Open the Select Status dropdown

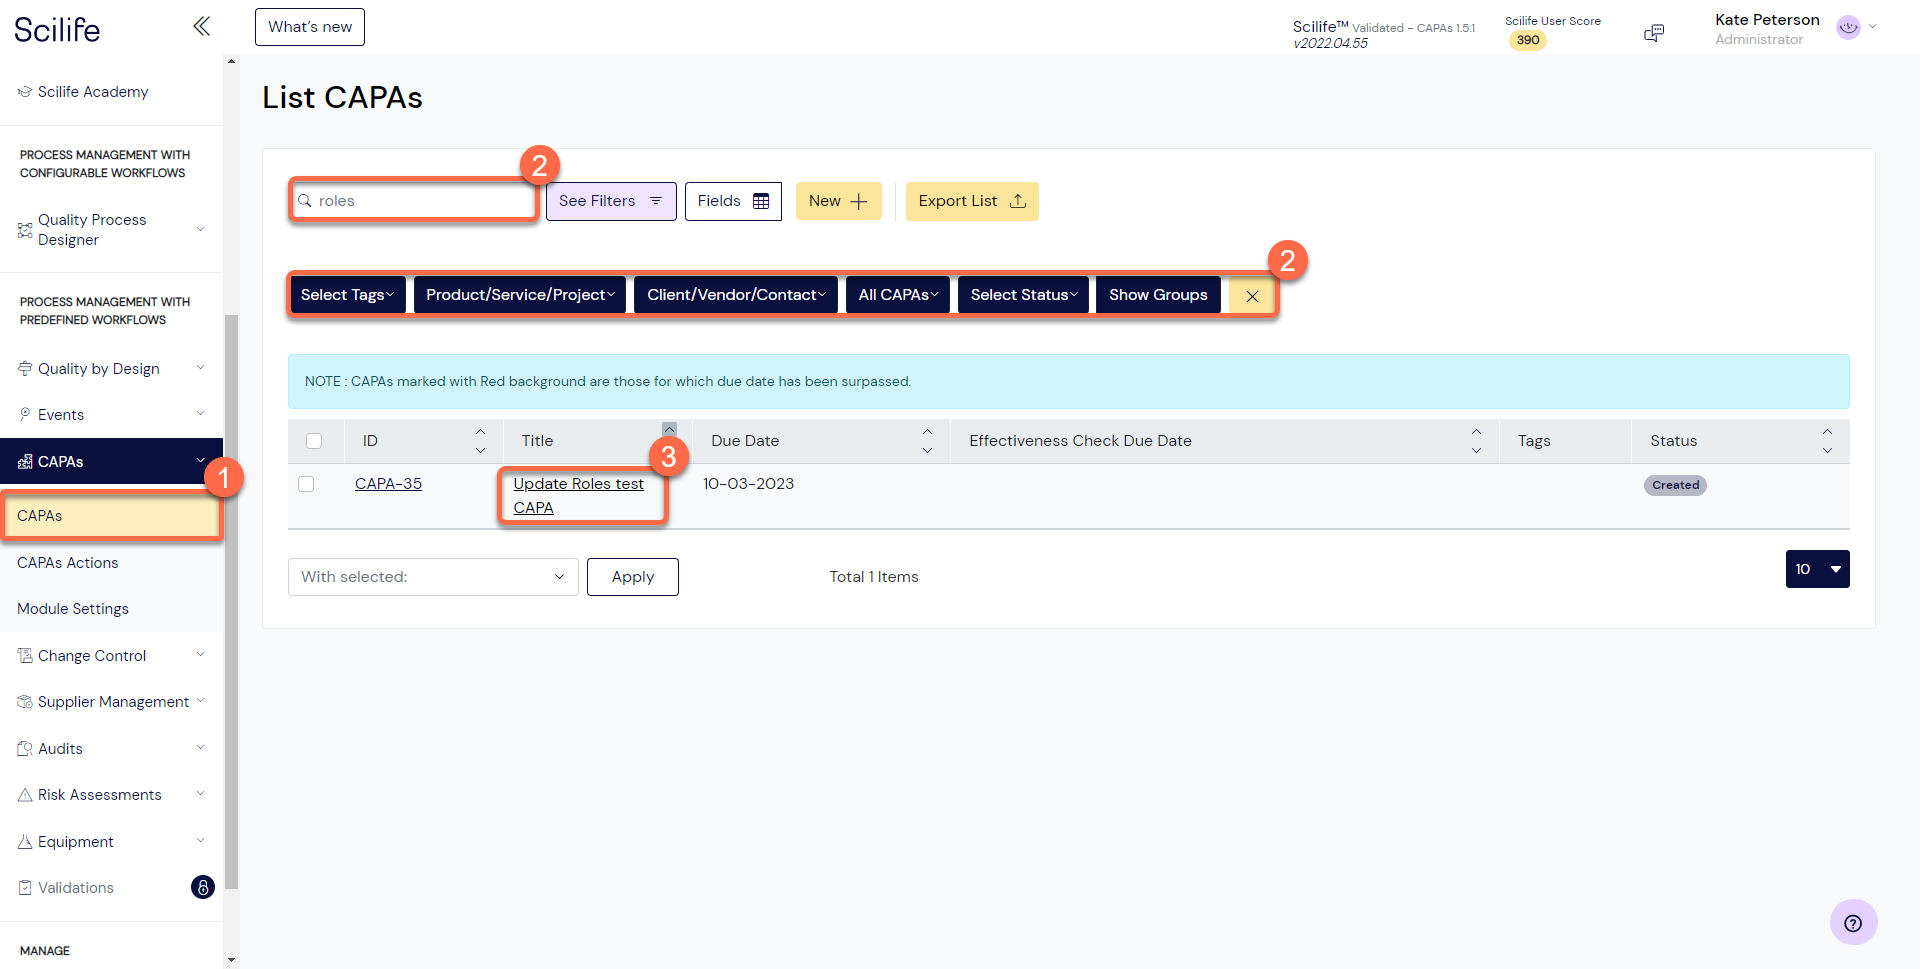pyautogui.click(x=1023, y=294)
